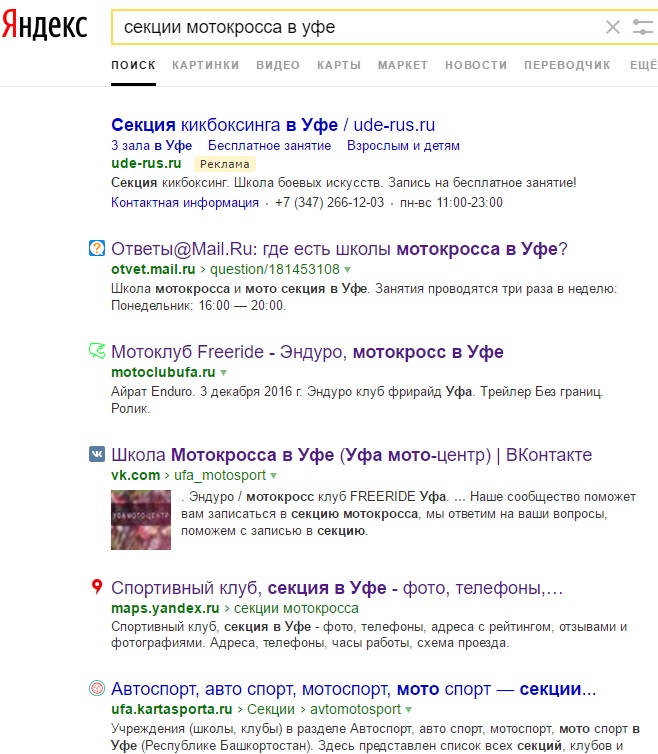
Task: Open the Новости tab
Action: [476, 65]
